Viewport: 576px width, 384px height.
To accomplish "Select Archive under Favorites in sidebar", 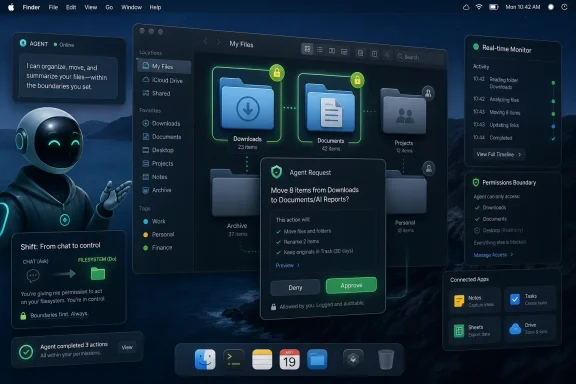I will tap(157, 190).
